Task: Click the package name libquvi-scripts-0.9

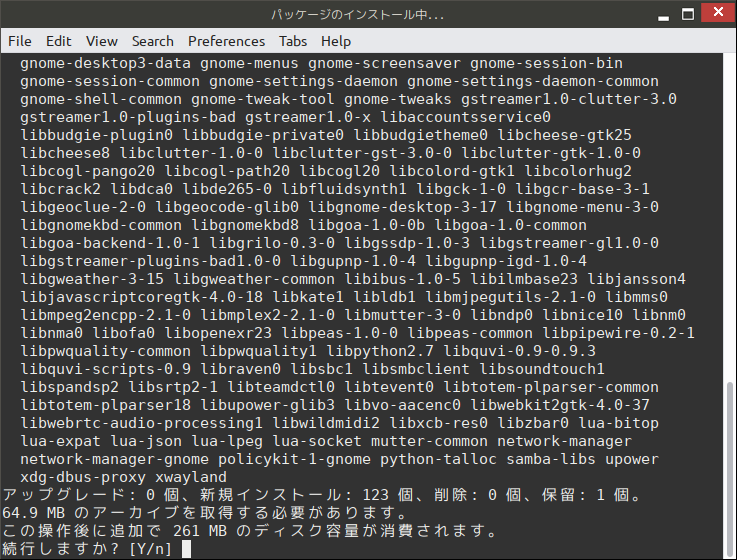Action: click(x=105, y=369)
